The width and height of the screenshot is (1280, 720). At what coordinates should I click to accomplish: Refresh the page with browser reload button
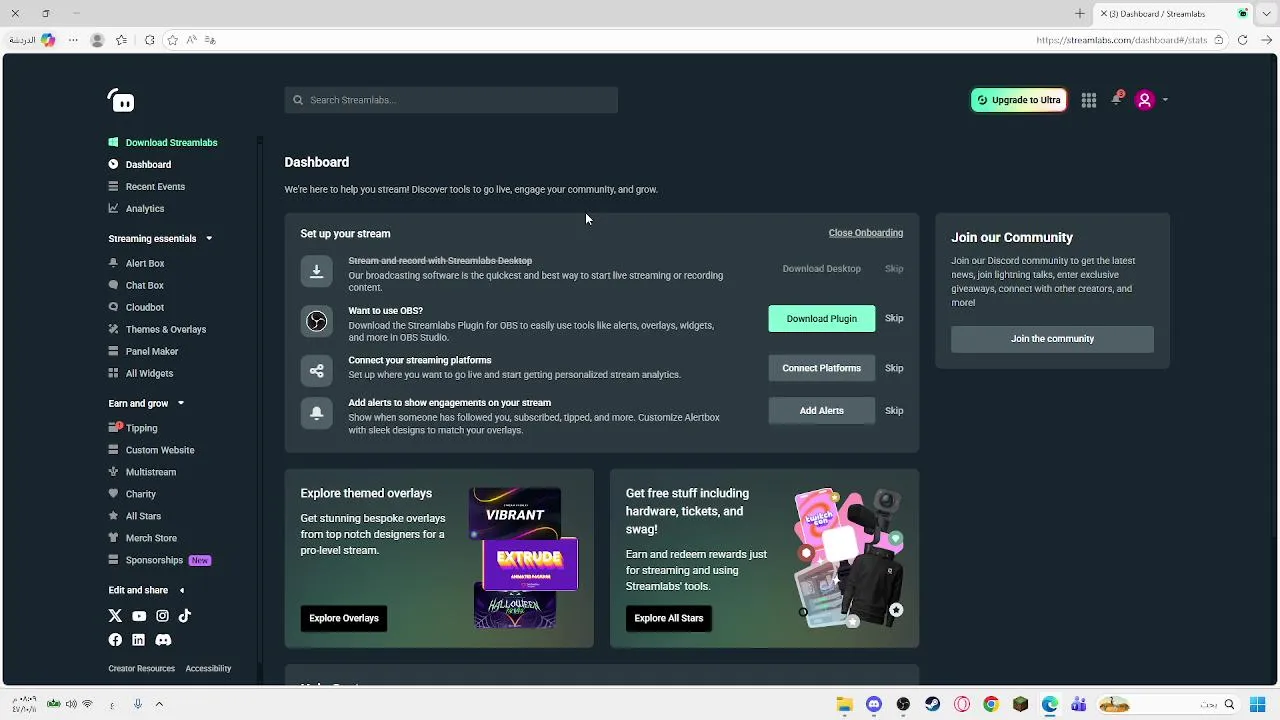(1242, 40)
